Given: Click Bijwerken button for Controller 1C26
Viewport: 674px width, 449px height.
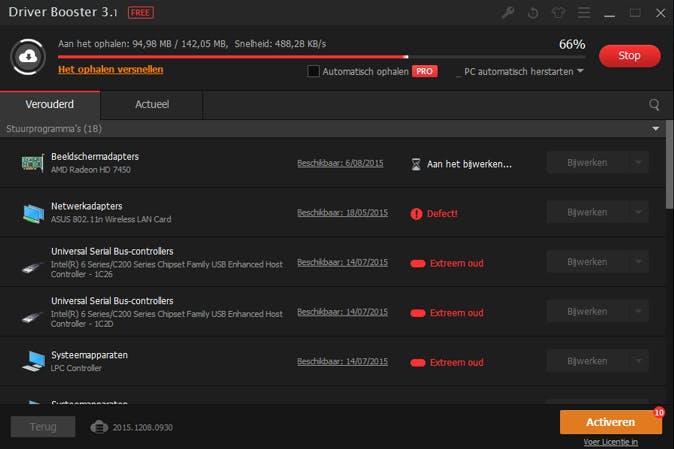Looking at the screenshot, I should pos(587,262).
